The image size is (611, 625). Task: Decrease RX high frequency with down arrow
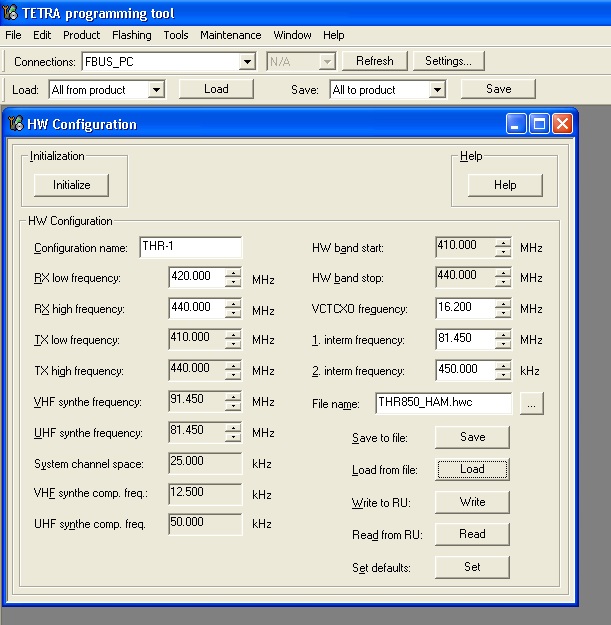click(233, 313)
